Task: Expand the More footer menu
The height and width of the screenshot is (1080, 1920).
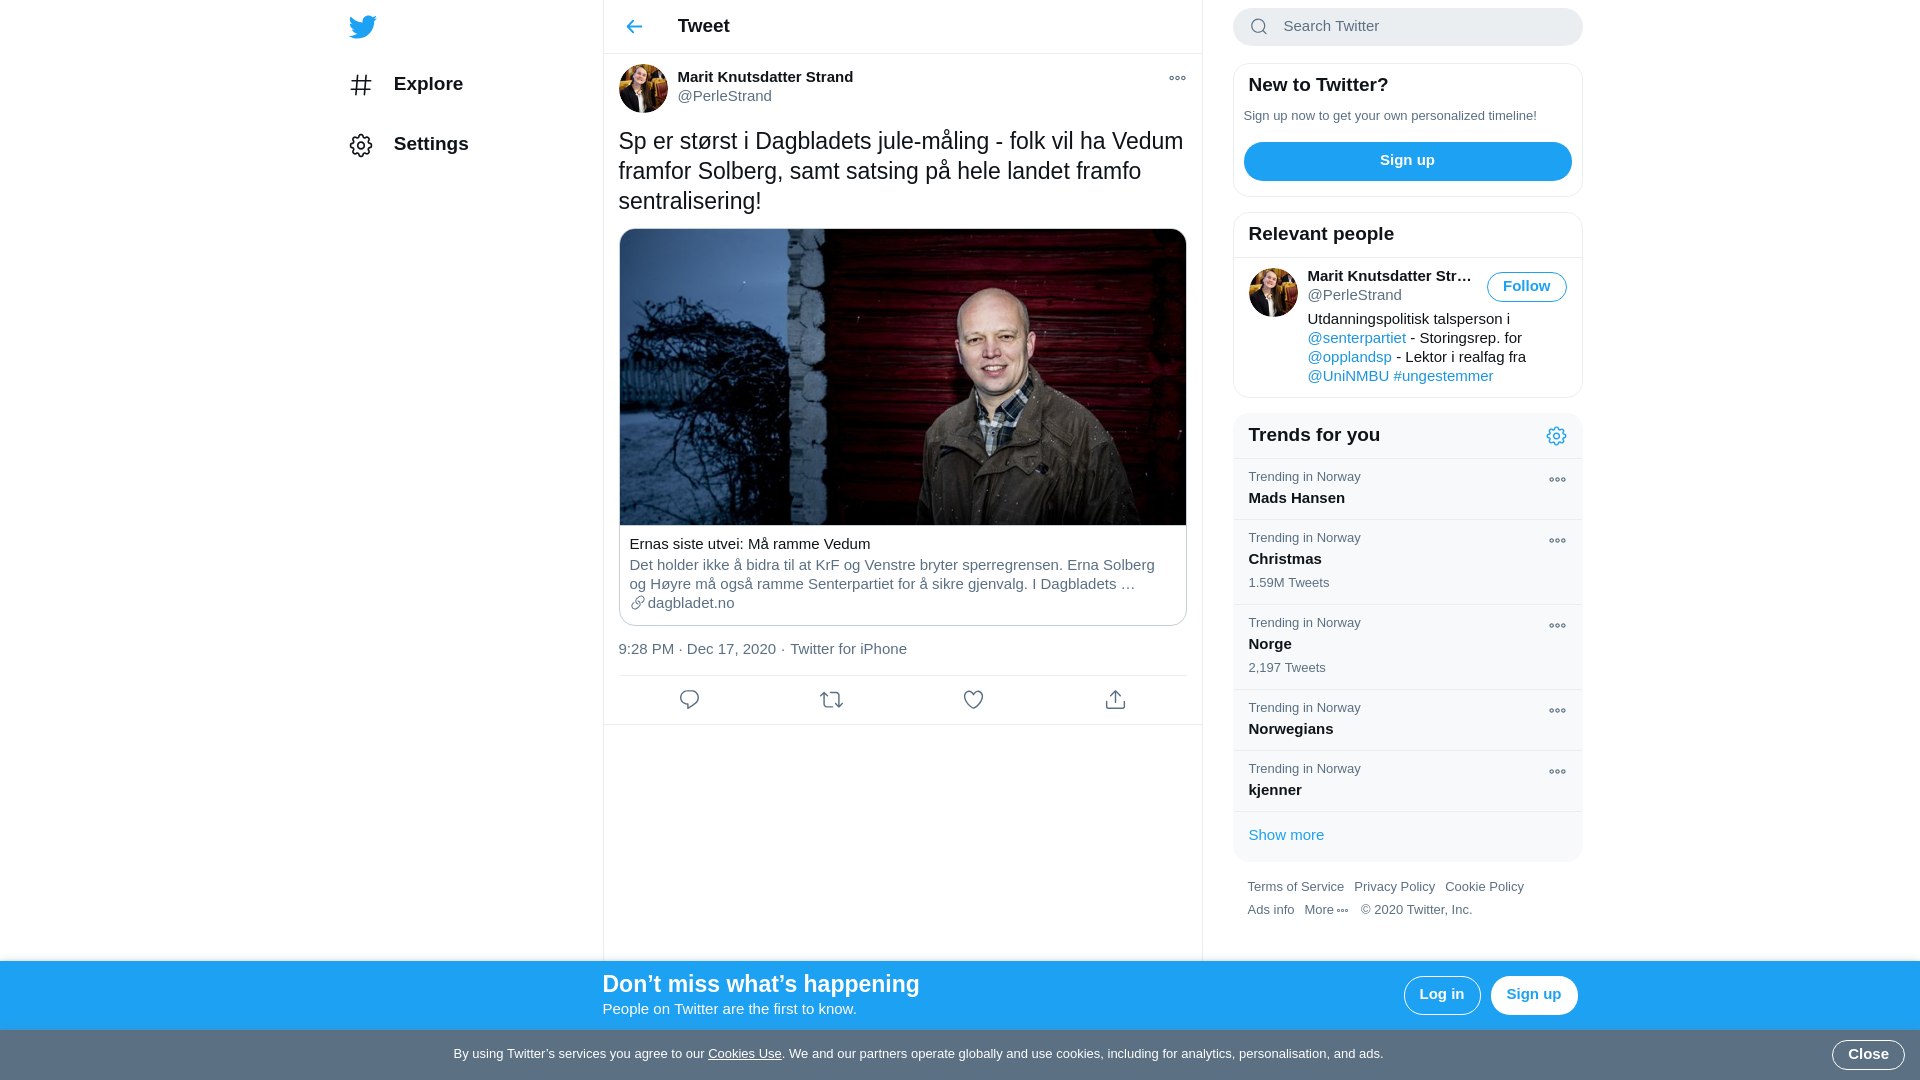Action: pyautogui.click(x=1326, y=910)
